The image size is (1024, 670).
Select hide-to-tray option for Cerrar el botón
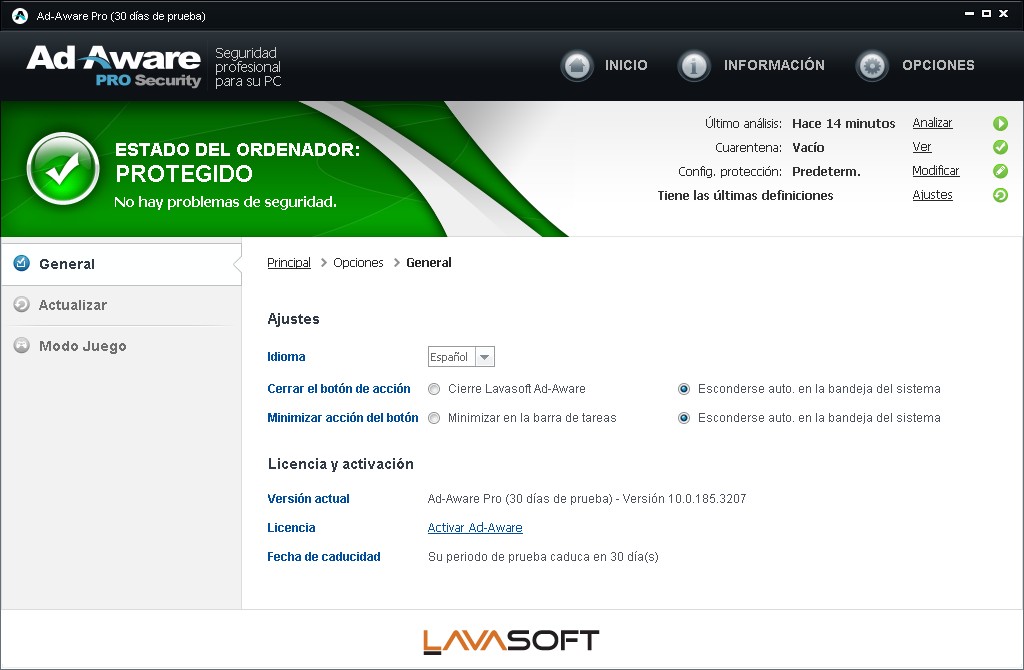684,389
